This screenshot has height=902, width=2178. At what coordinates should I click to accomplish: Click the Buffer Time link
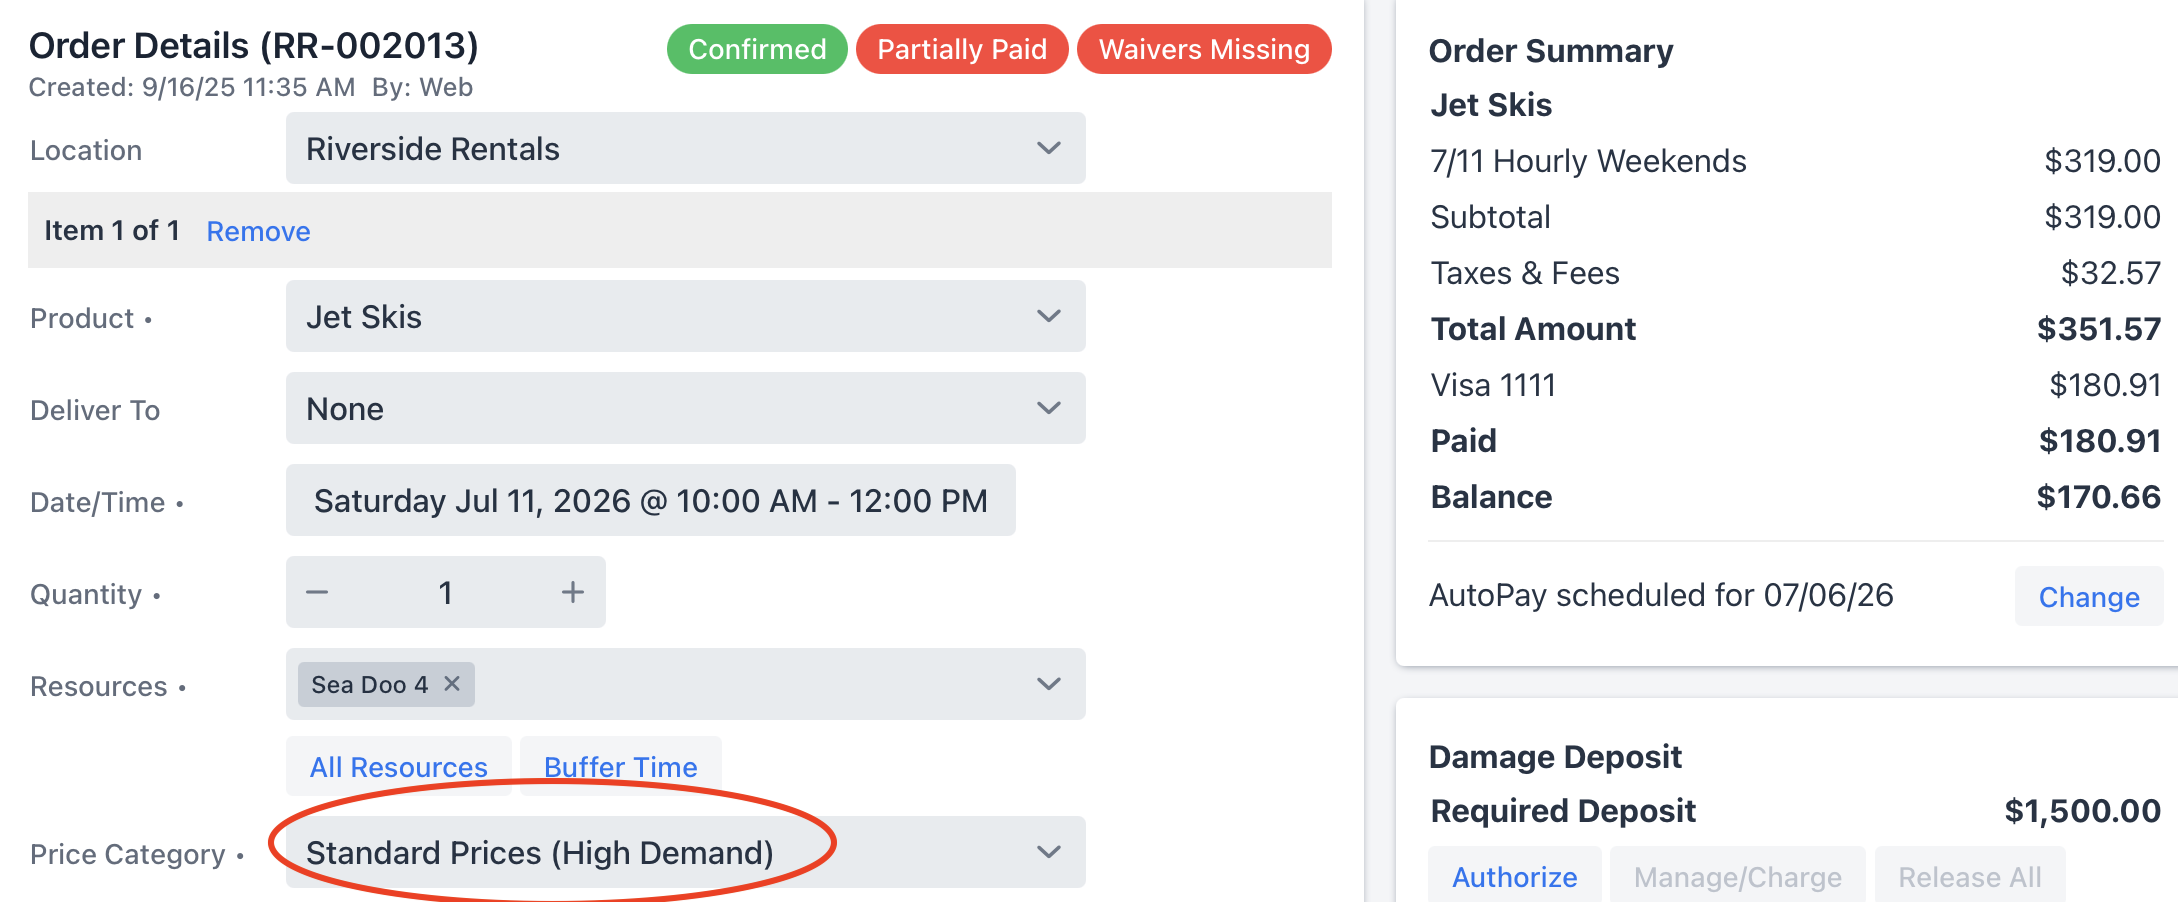620,767
